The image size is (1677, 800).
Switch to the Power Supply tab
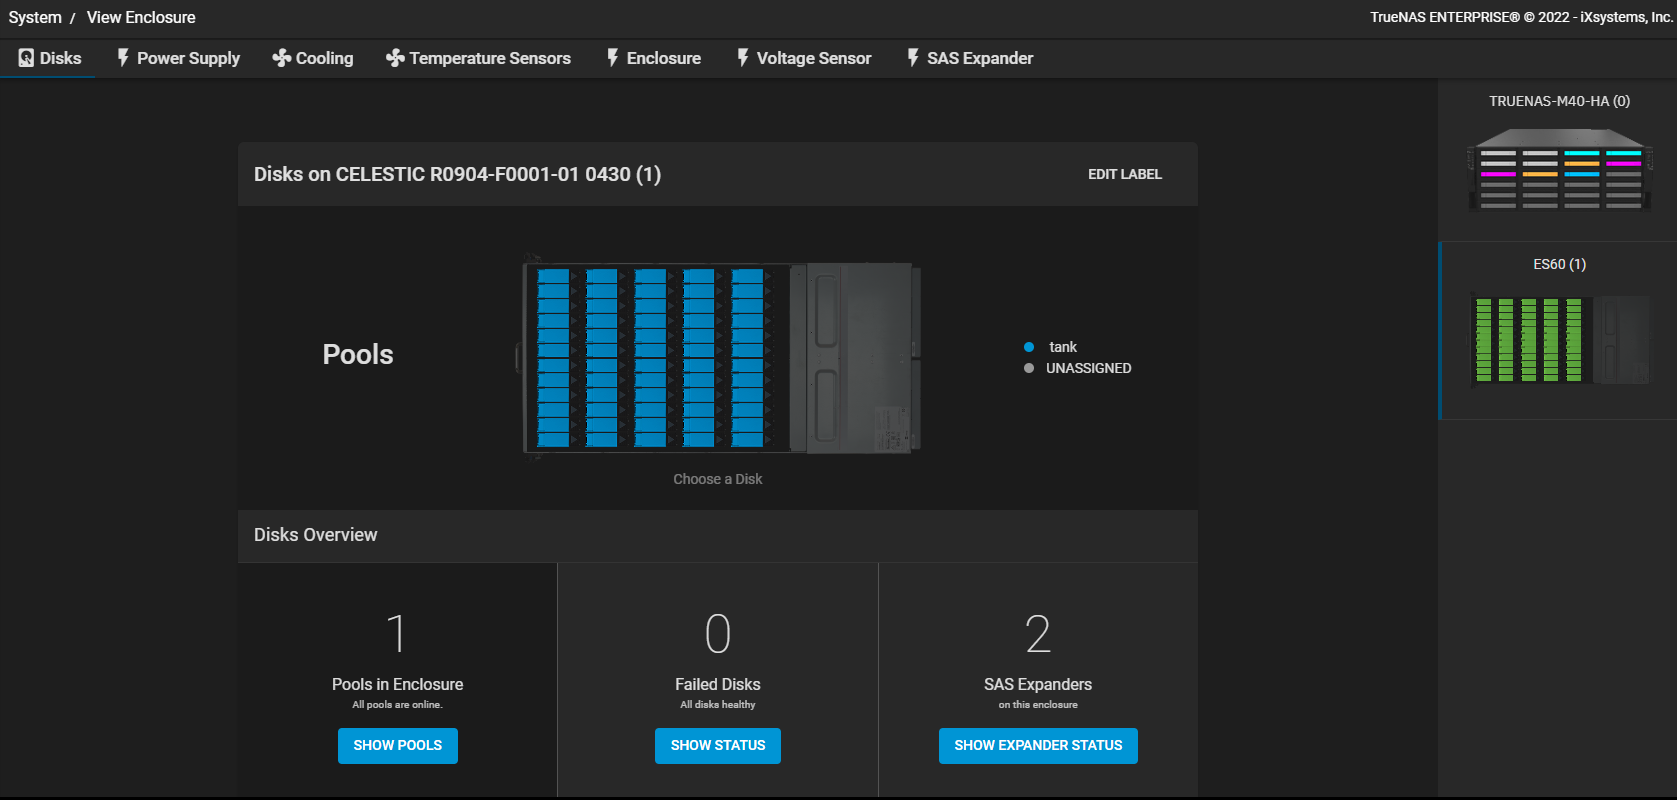click(188, 58)
